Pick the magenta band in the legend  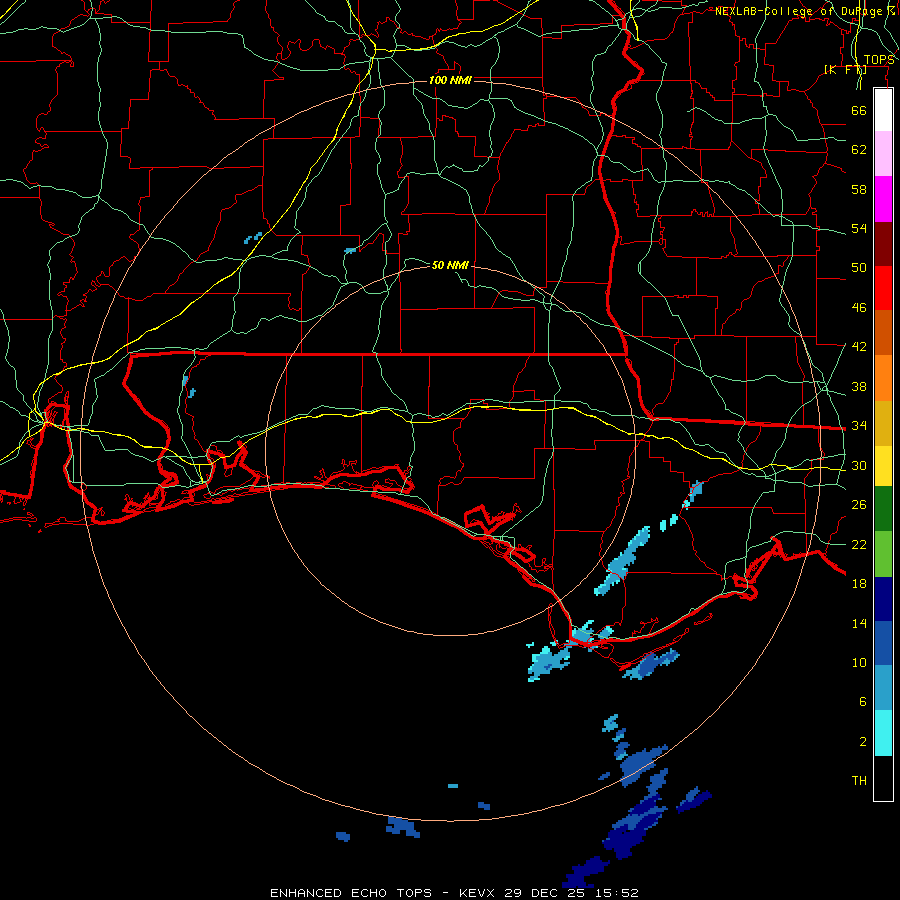[x=883, y=199]
